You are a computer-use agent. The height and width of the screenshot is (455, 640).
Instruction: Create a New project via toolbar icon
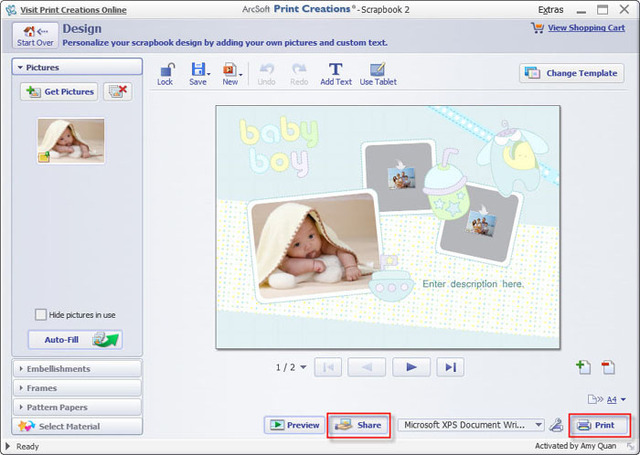tap(229, 70)
